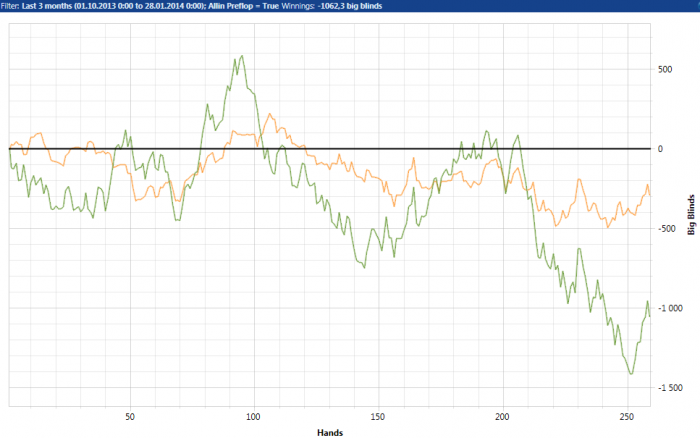700x438 pixels.
Task: Click the Big Blinds axis title
Action: click(691, 215)
